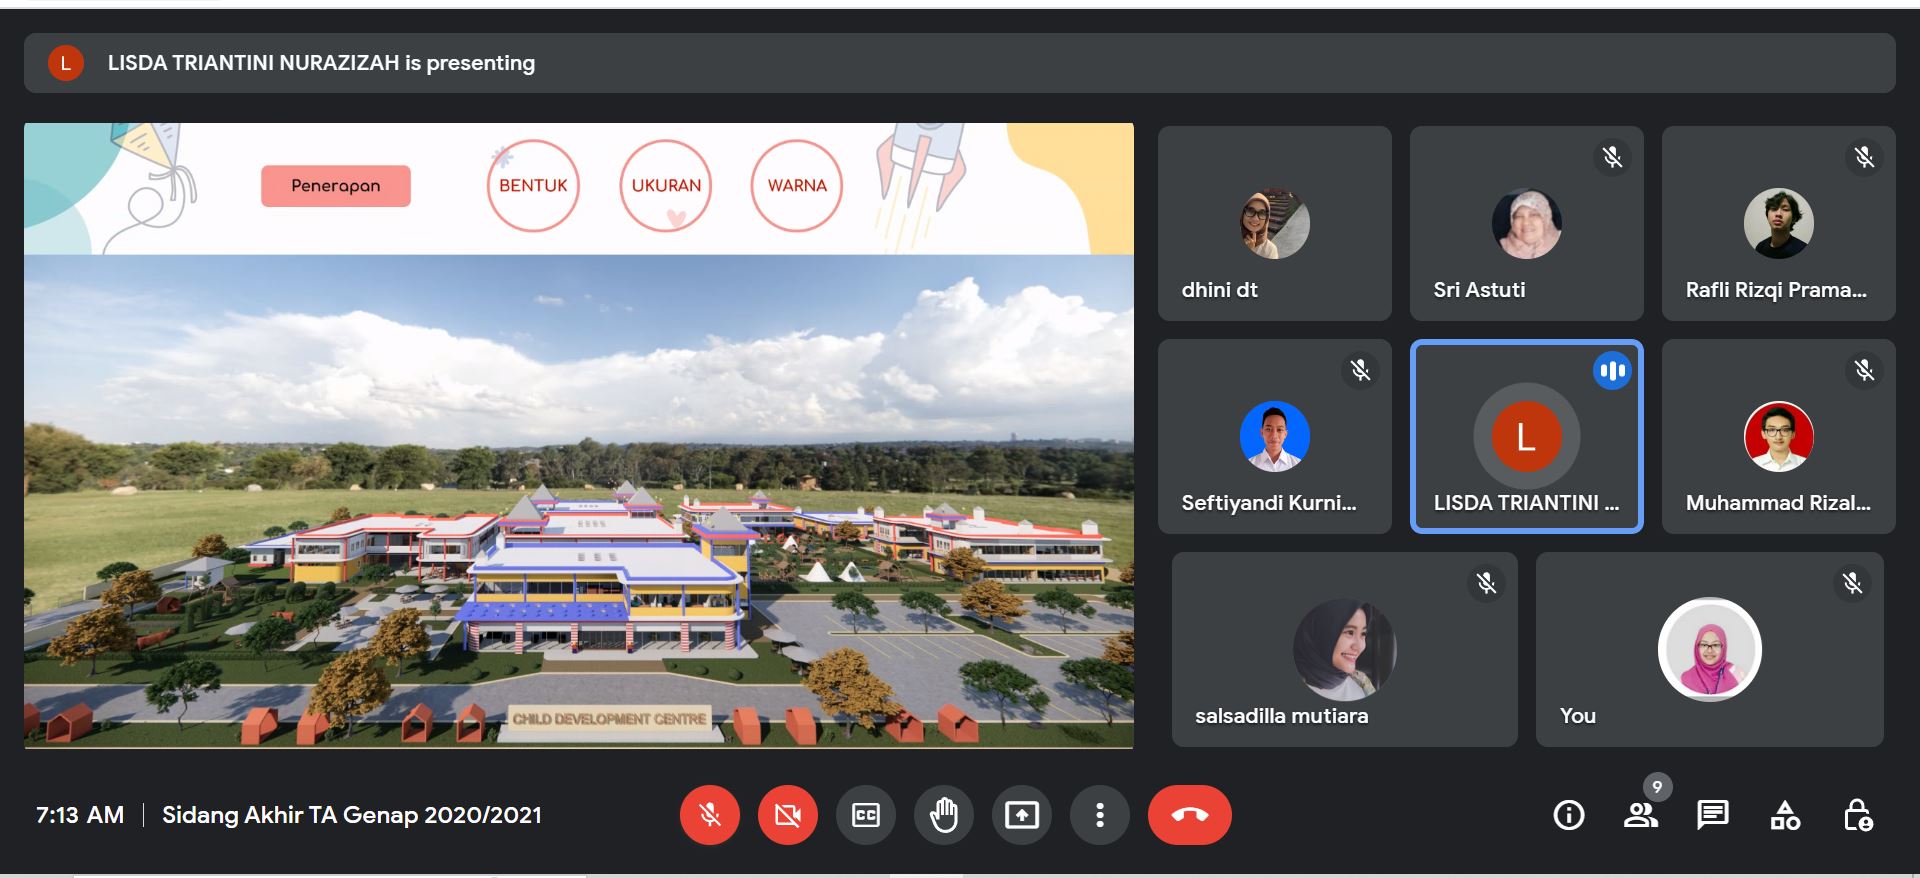Open the chat messages panel
The height and width of the screenshot is (878, 1920).
click(x=1712, y=816)
